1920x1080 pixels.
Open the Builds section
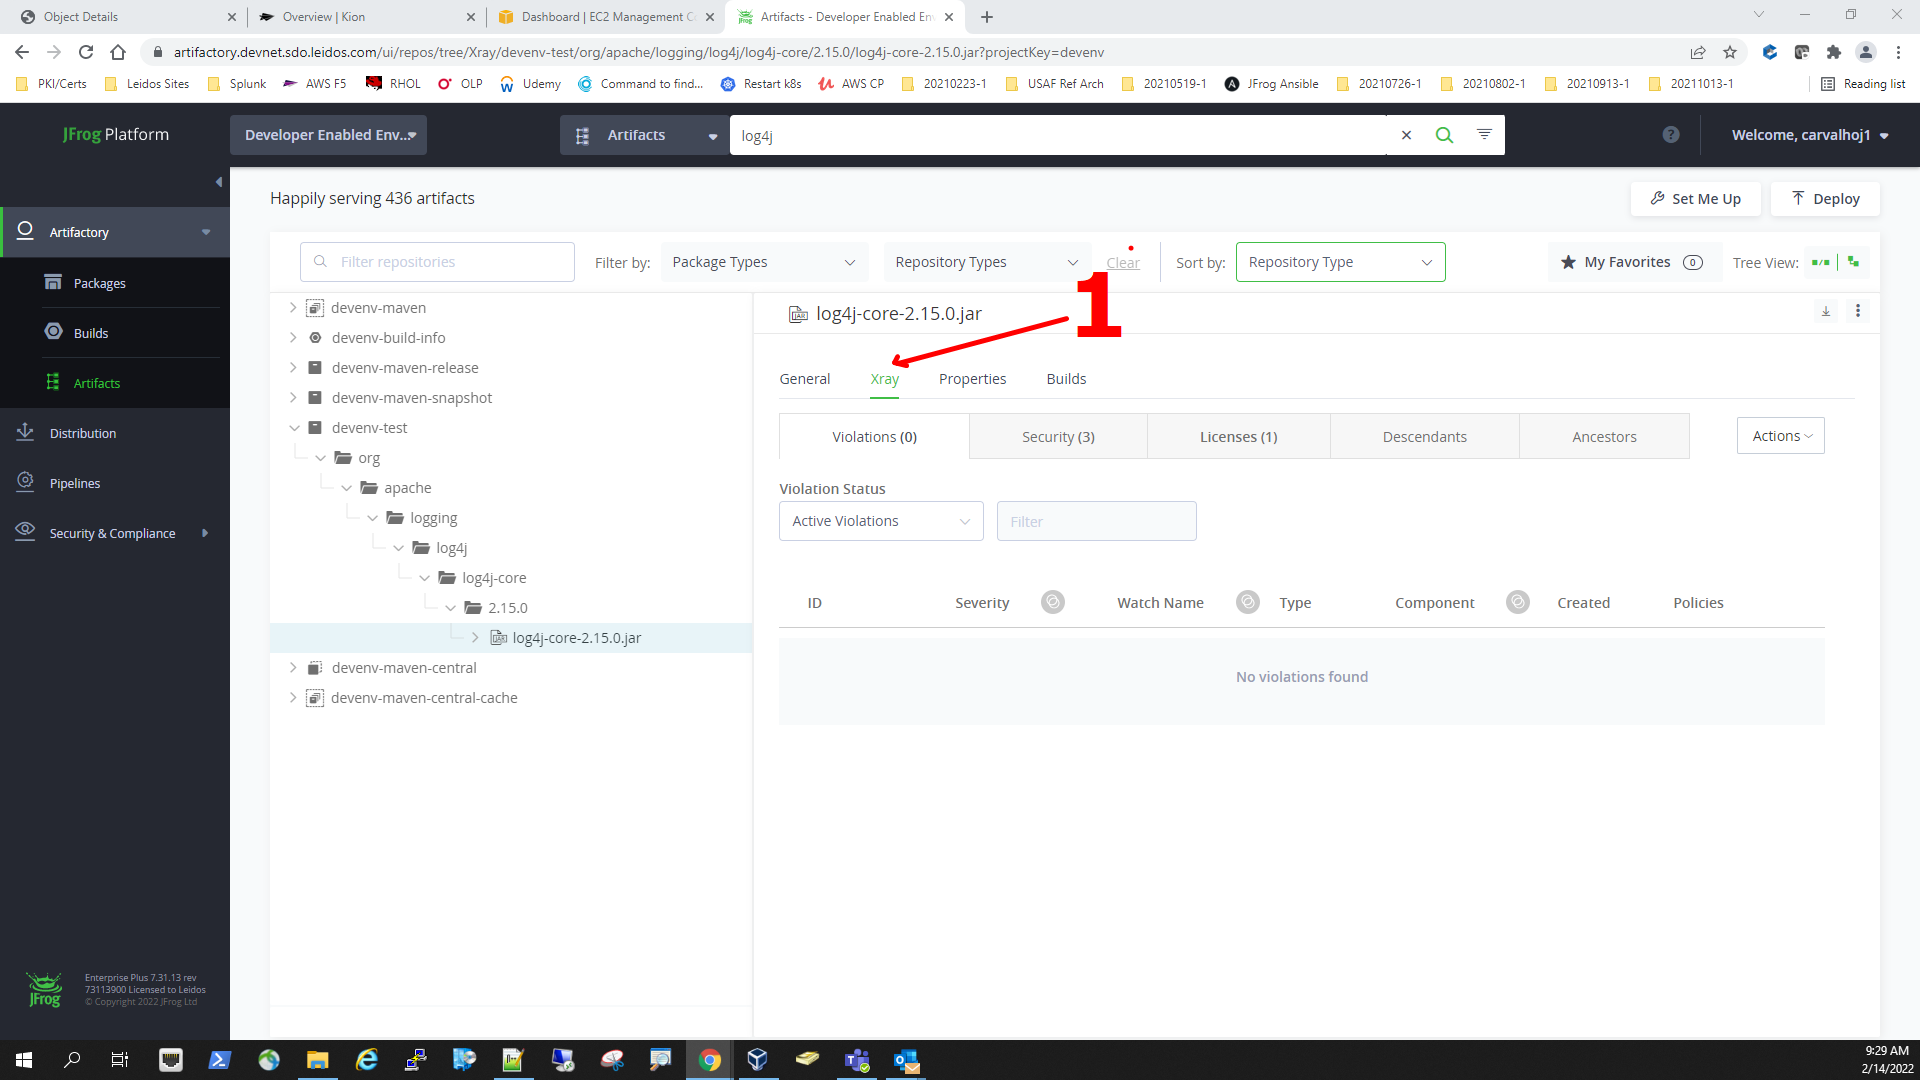click(90, 333)
